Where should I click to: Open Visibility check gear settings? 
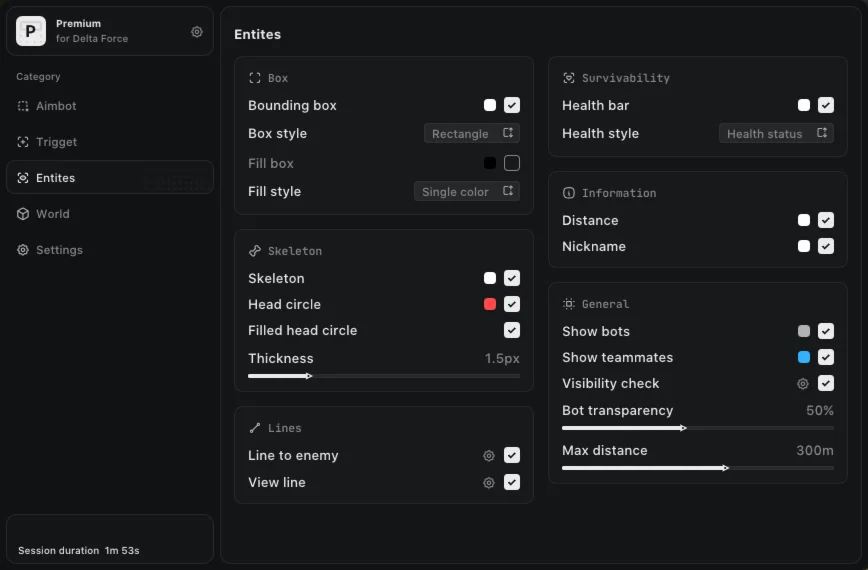(803, 384)
